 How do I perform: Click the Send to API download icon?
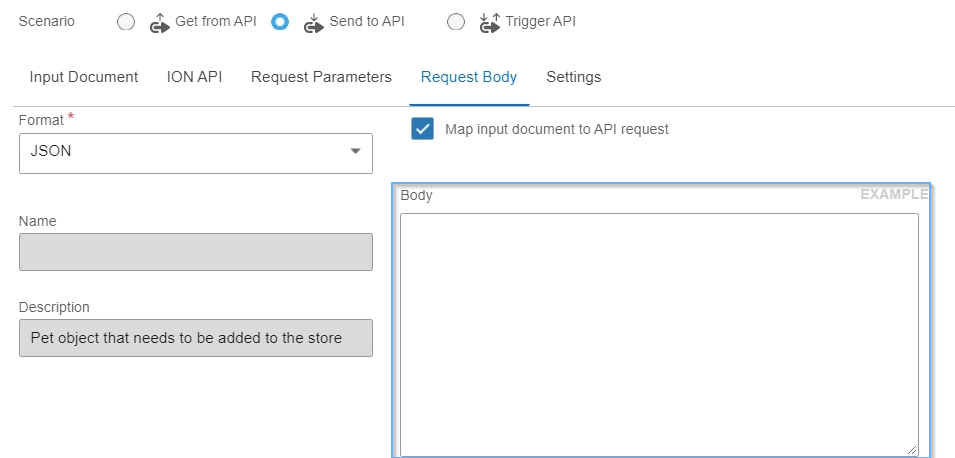[x=314, y=23]
